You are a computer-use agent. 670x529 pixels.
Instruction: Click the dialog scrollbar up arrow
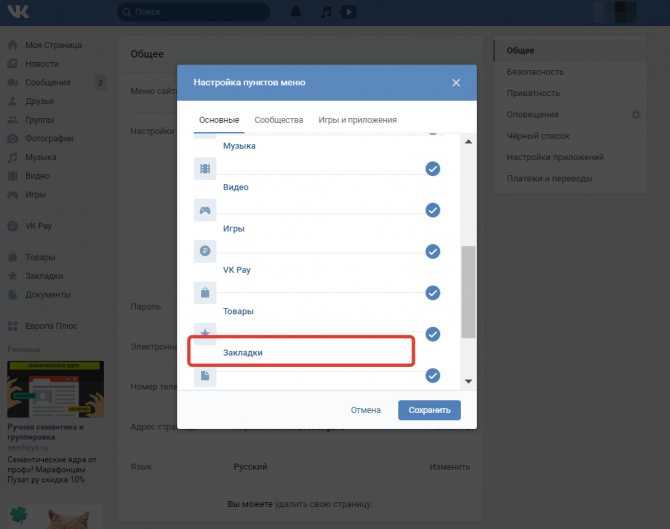point(468,141)
